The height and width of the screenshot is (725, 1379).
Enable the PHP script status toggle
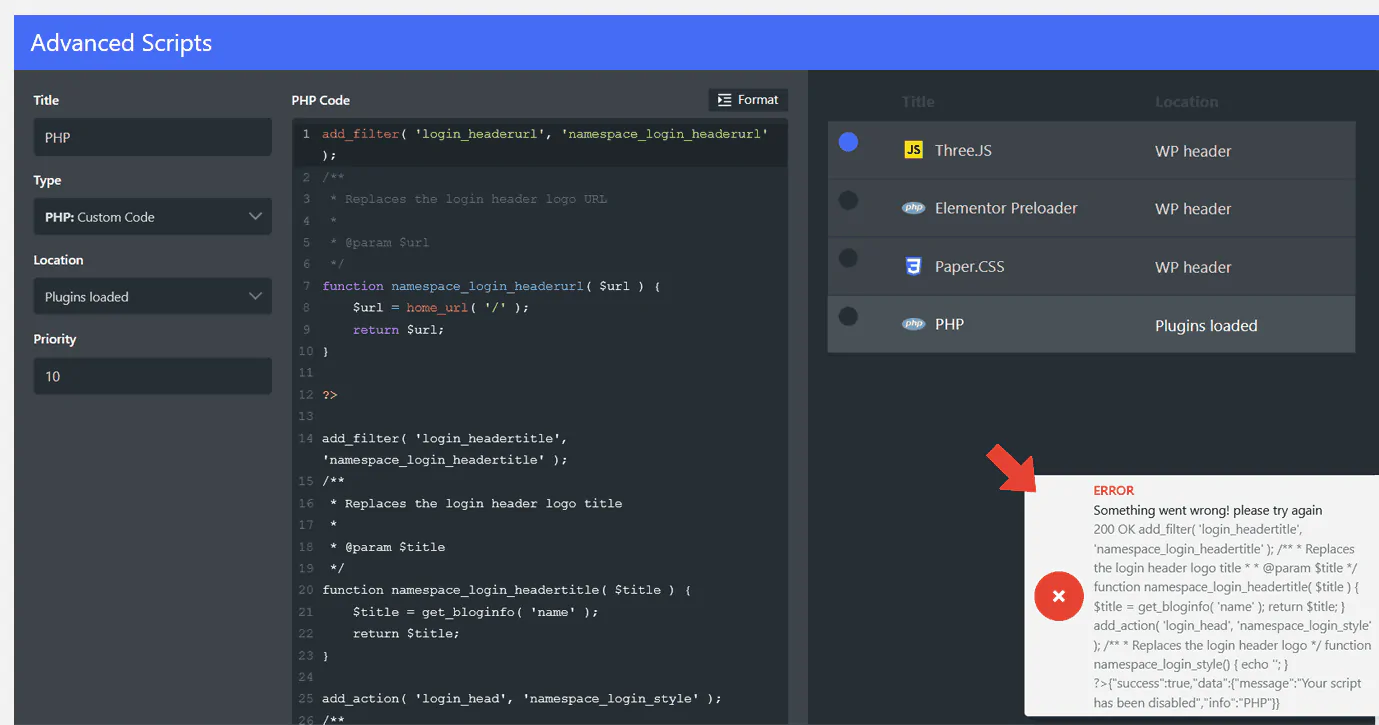[x=848, y=316]
